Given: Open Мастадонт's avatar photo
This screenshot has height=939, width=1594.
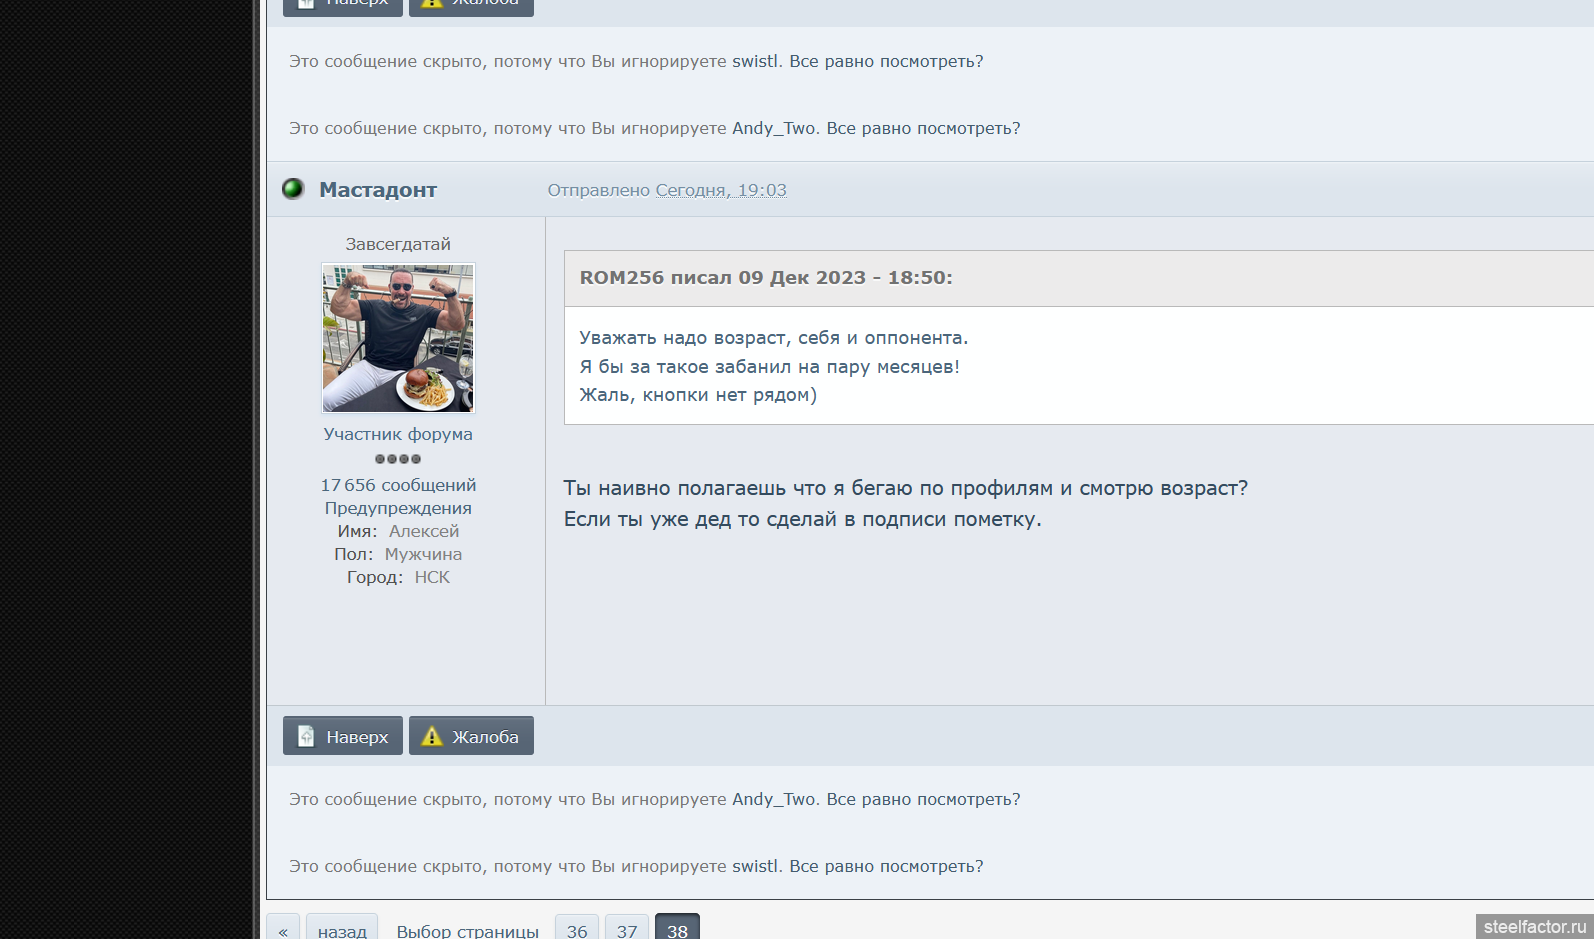Looking at the screenshot, I should click(x=398, y=338).
